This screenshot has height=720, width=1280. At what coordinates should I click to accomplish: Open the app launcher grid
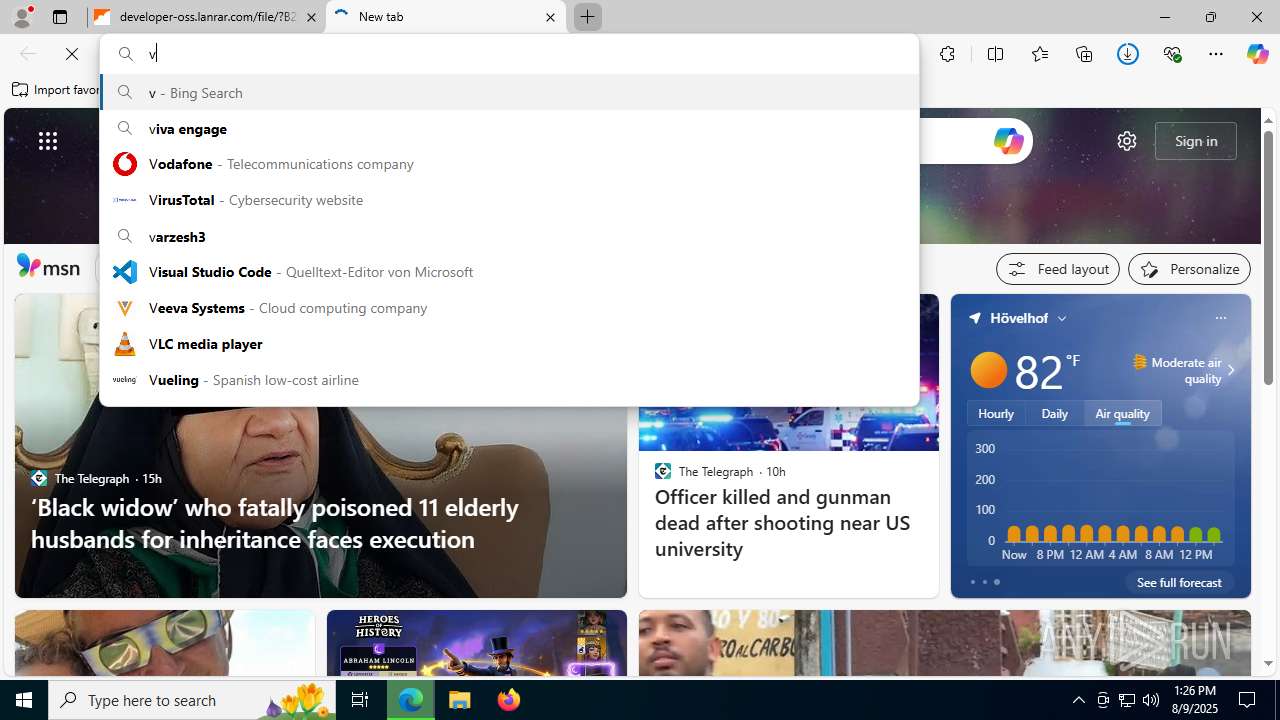click(x=48, y=141)
